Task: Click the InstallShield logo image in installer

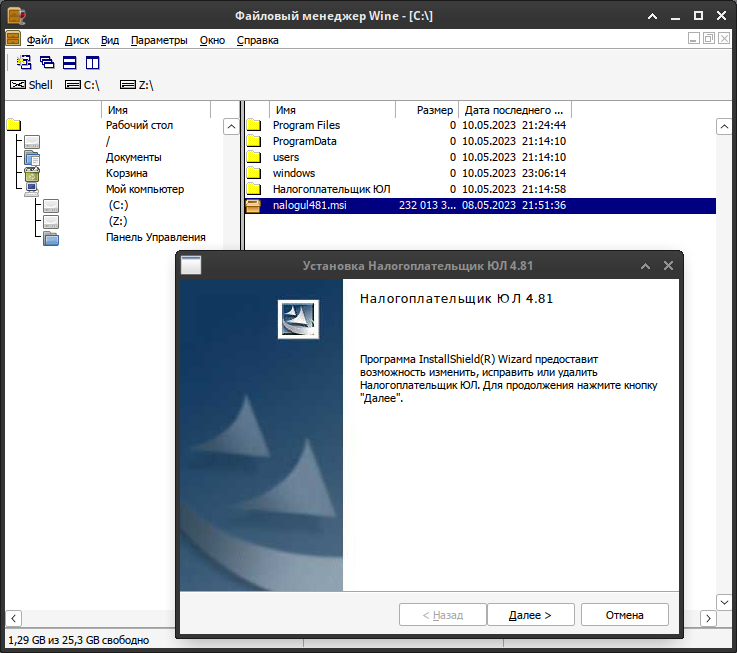Action: tap(298, 319)
